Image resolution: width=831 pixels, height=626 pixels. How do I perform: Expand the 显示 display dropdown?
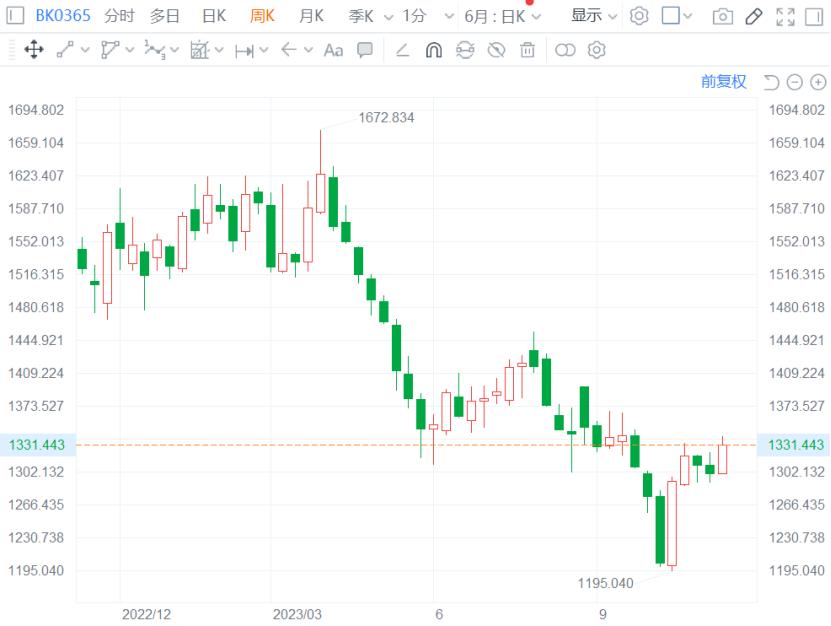(594, 16)
